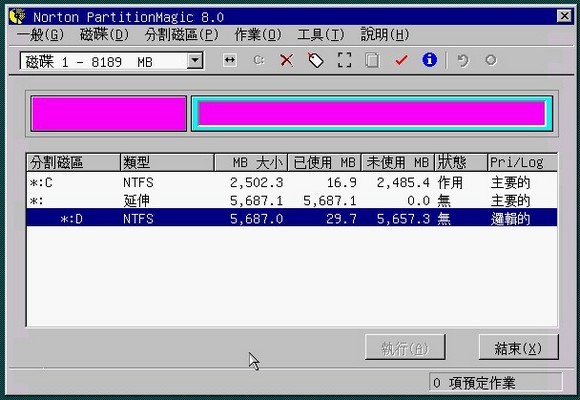Select the 磁碟 1 - 8189 MB combo box
Viewport: 580px width, 400px height.
112,61
